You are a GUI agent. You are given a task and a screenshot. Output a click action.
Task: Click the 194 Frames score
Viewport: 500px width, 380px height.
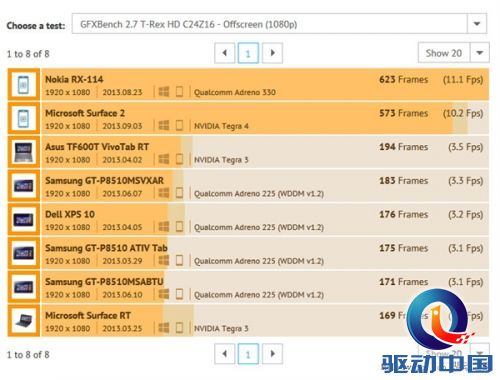click(x=403, y=147)
